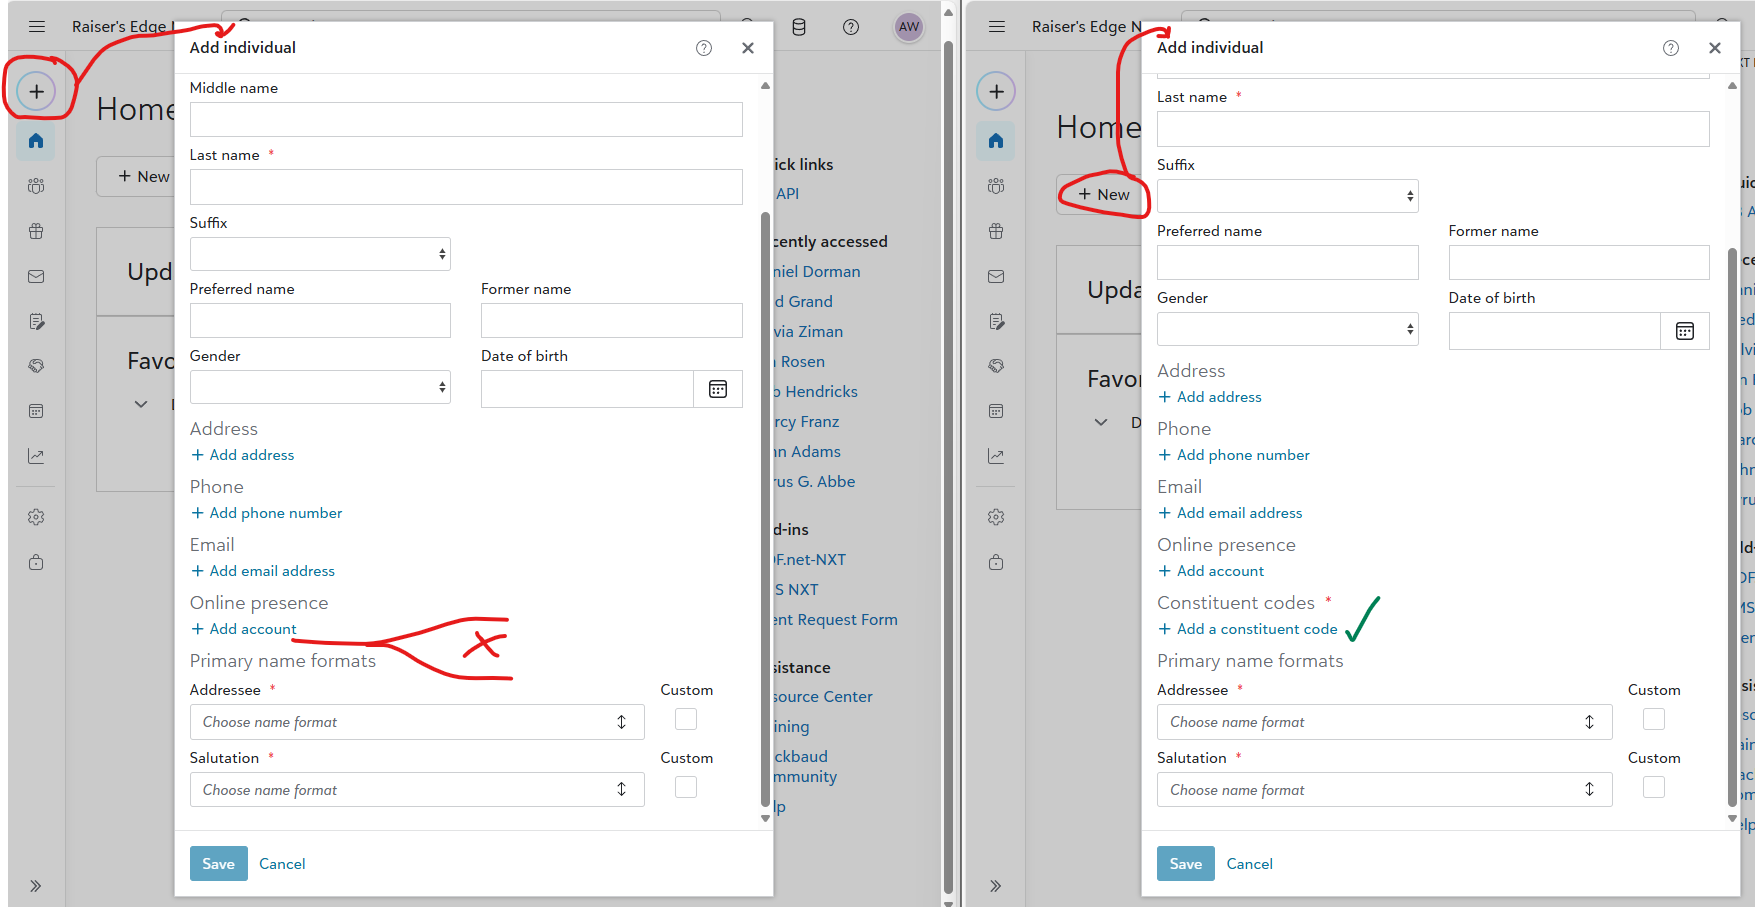Screen dimensions: 1755x907
Task: Open the Gender dropdown in right dialog
Action: (1288, 329)
